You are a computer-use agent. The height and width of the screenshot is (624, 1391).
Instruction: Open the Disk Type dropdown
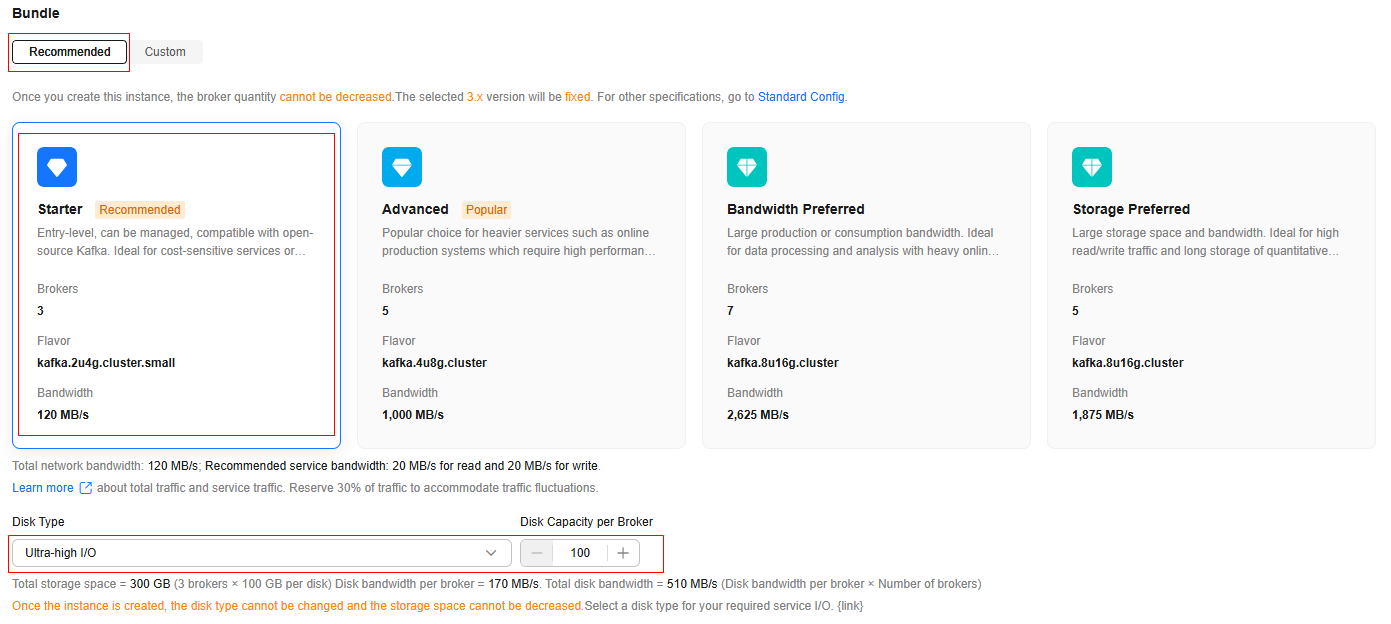pos(250,553)
